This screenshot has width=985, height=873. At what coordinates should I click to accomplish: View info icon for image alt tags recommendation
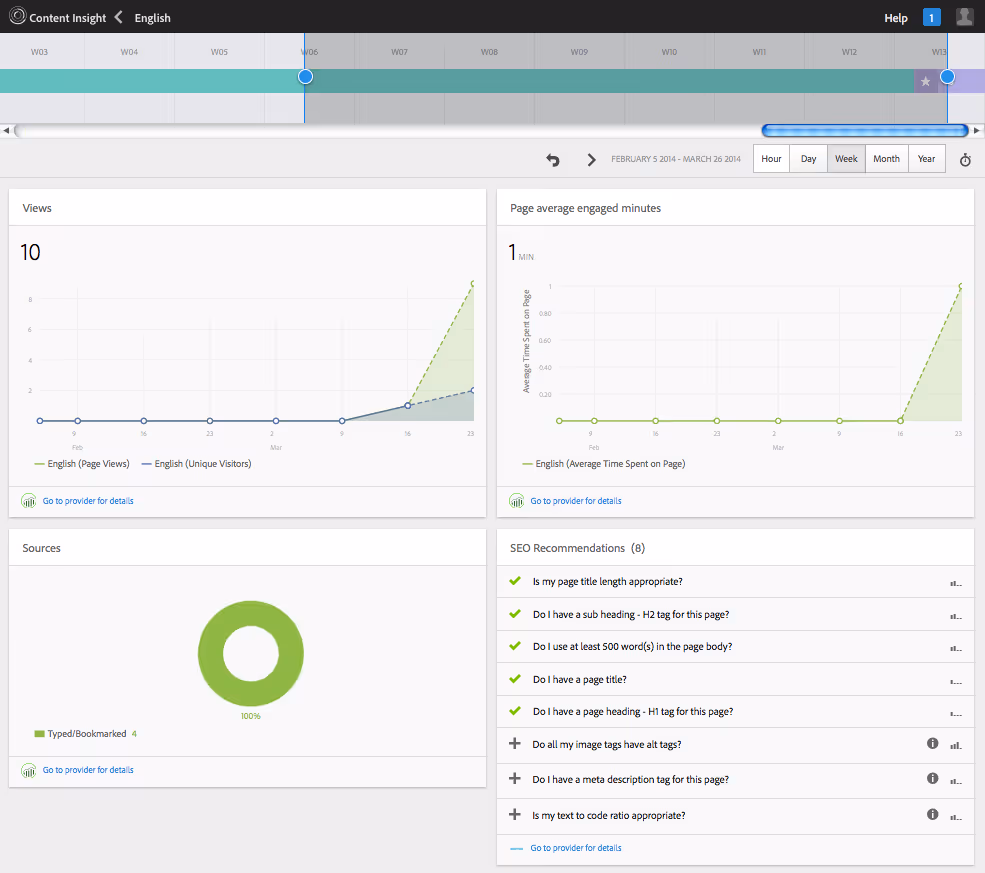click(x=932, y=745)
